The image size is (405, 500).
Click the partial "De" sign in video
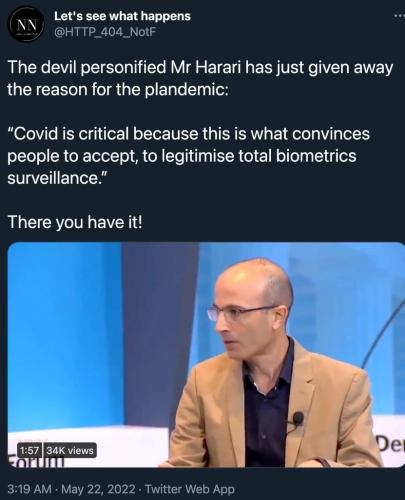(x=391, y=446)
